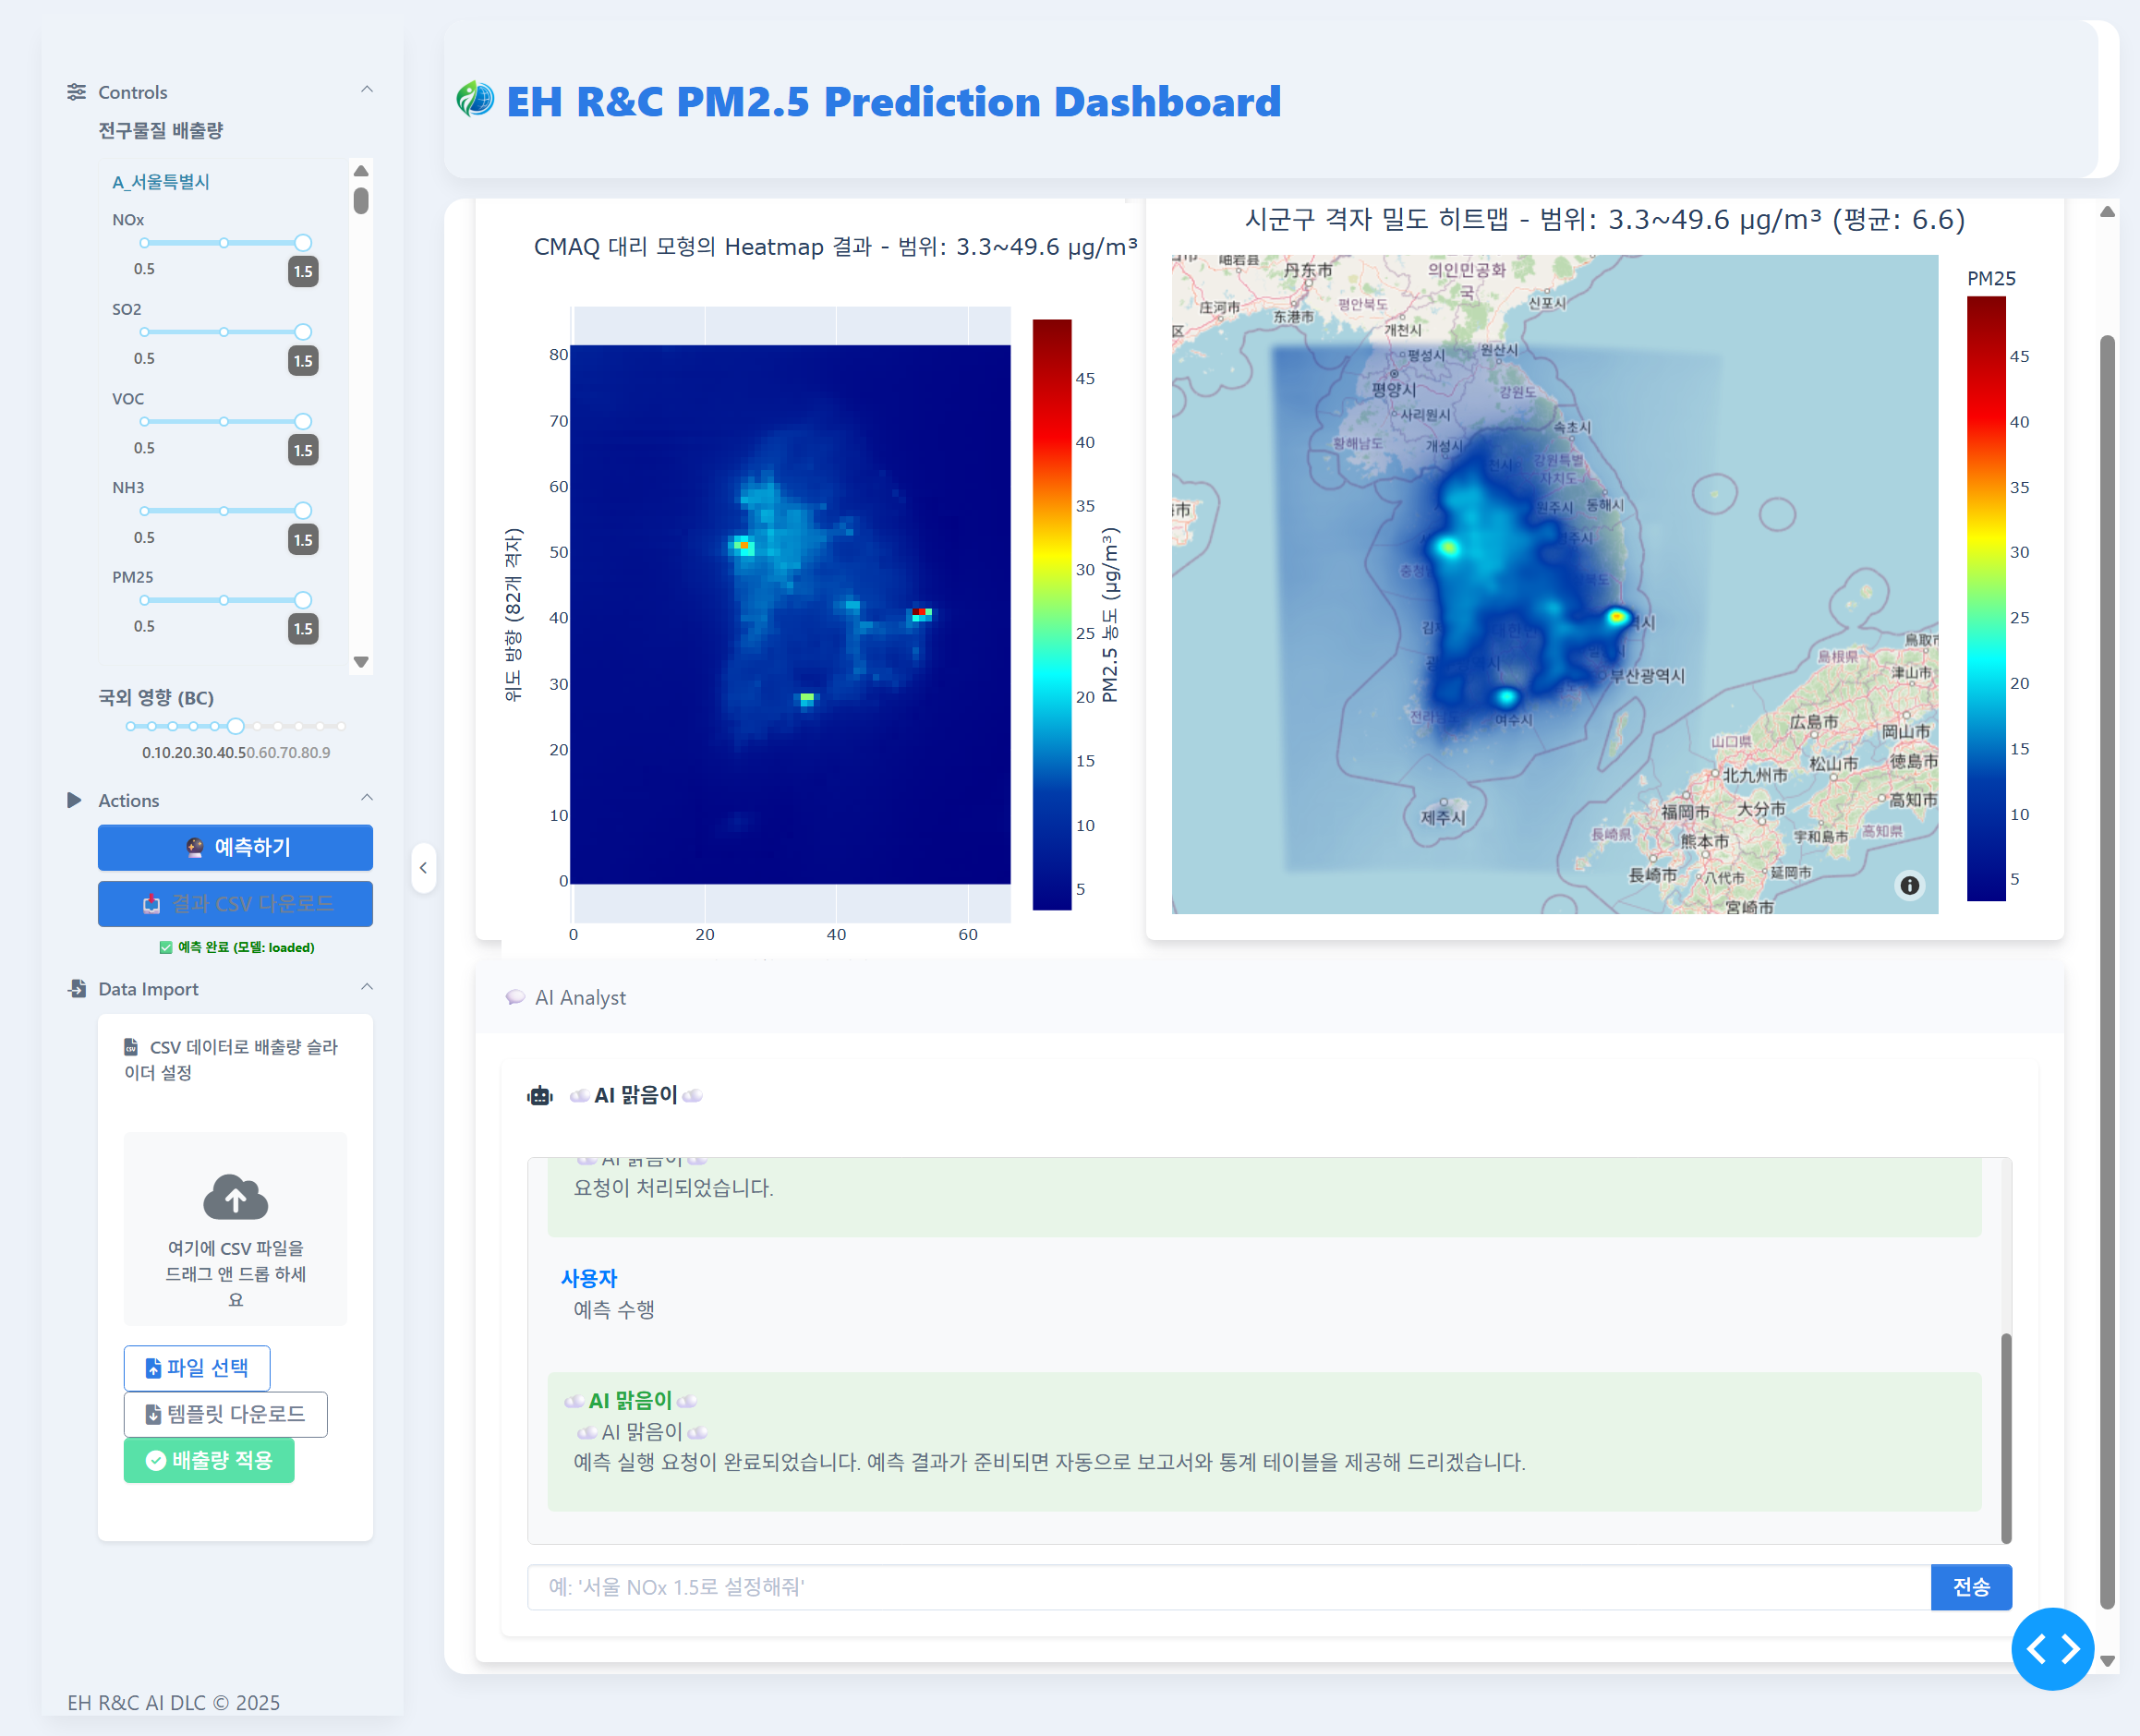Click the NOx slider handle
The height and width of the screenshot is (1736, 2140).
303,243
